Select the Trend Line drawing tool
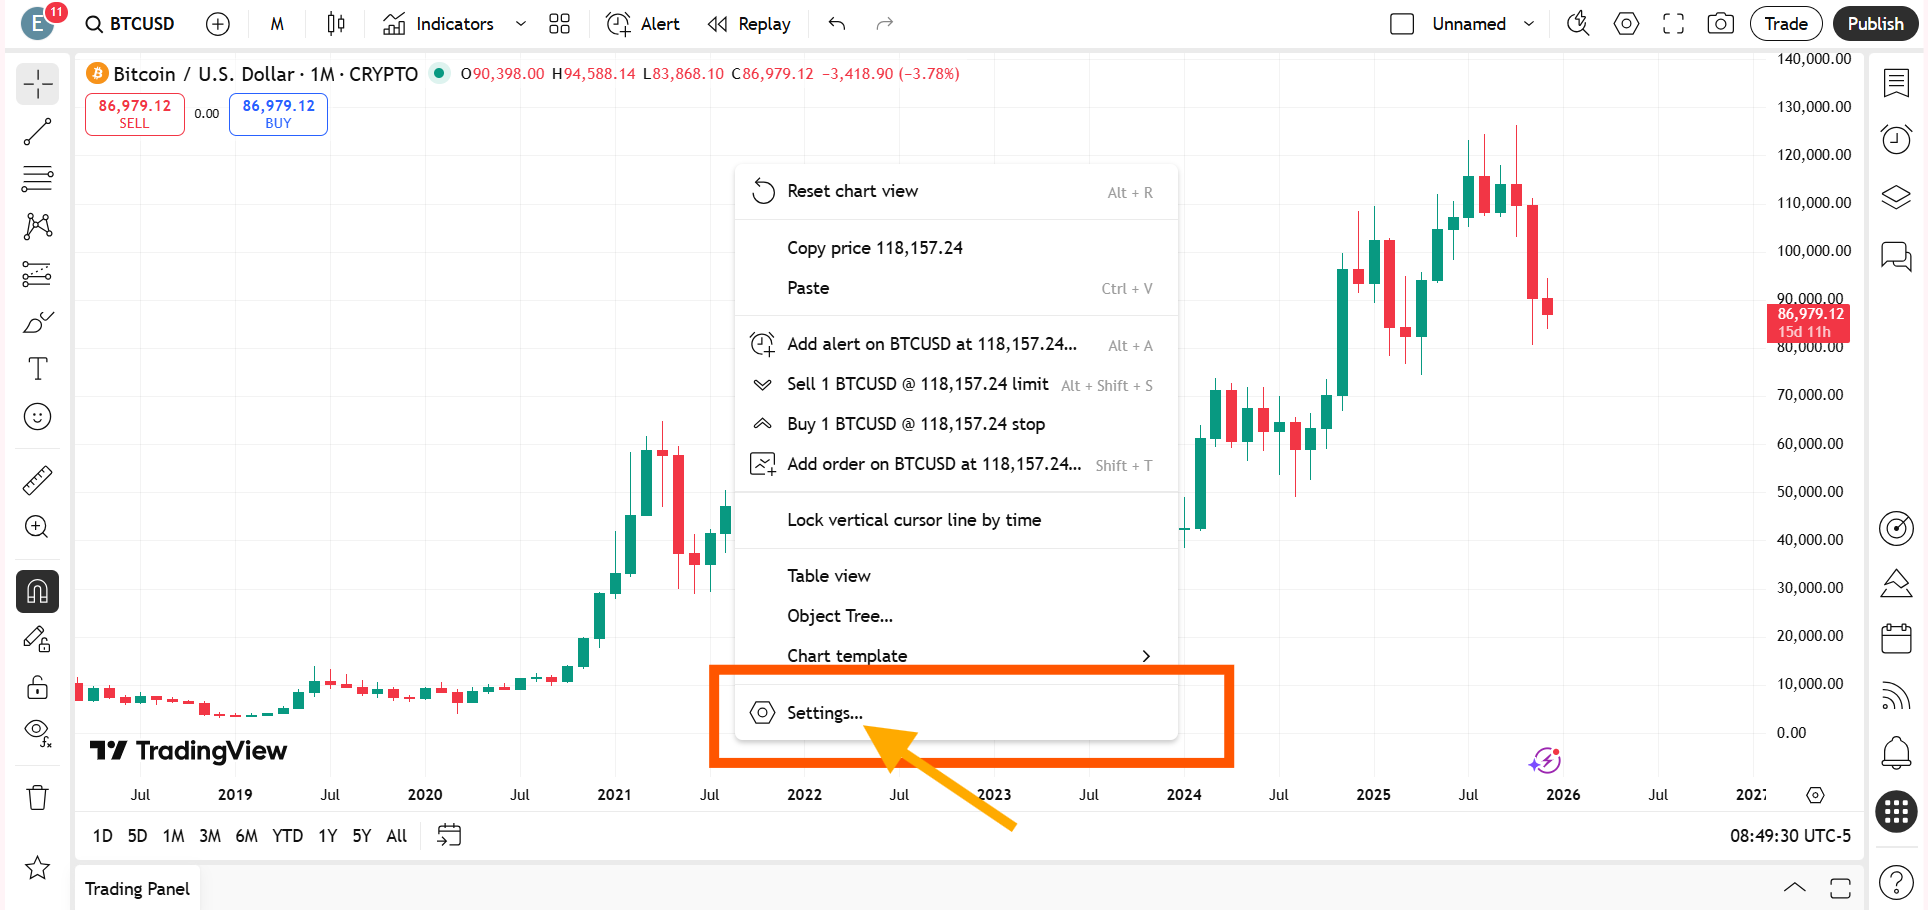Image resolution: width=1928 pixels, height=910 pixels. tap(37, 131)
